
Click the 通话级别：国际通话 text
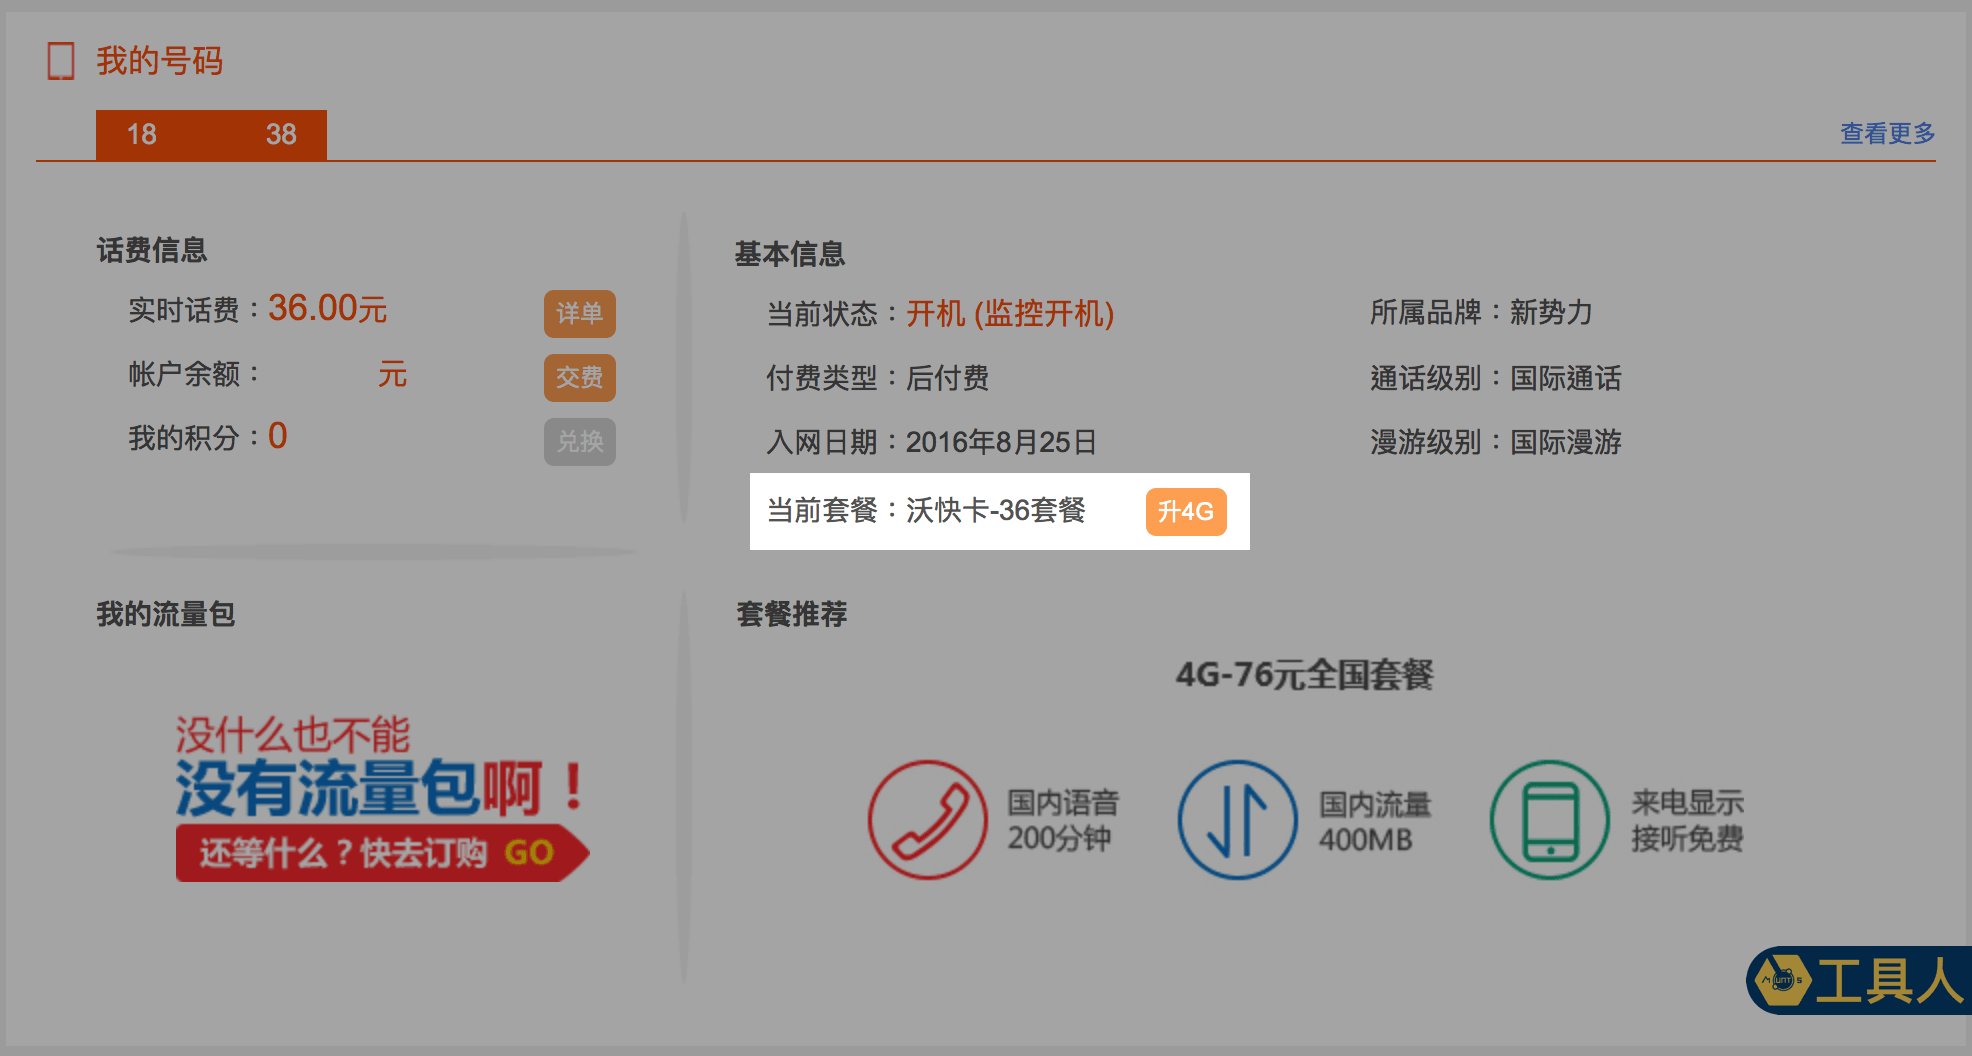[x=1496, y=378]
